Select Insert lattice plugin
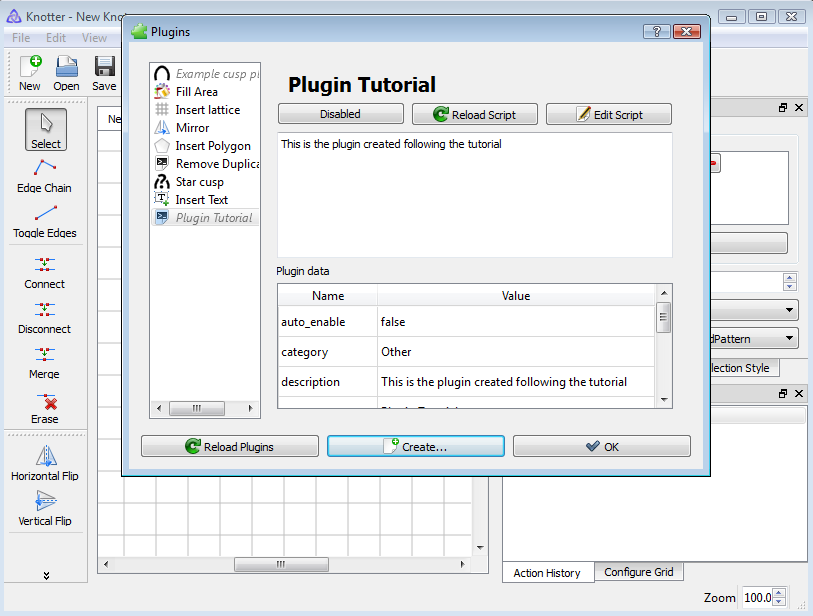Screen dimensions: 813x616 click(206, 110)
